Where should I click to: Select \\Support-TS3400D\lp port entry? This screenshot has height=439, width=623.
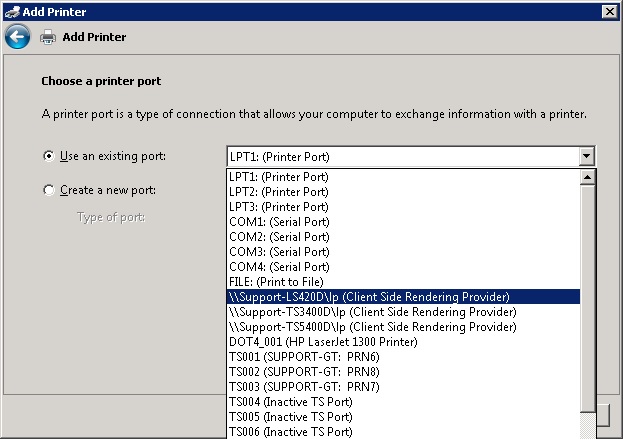[x=372, y=312]
